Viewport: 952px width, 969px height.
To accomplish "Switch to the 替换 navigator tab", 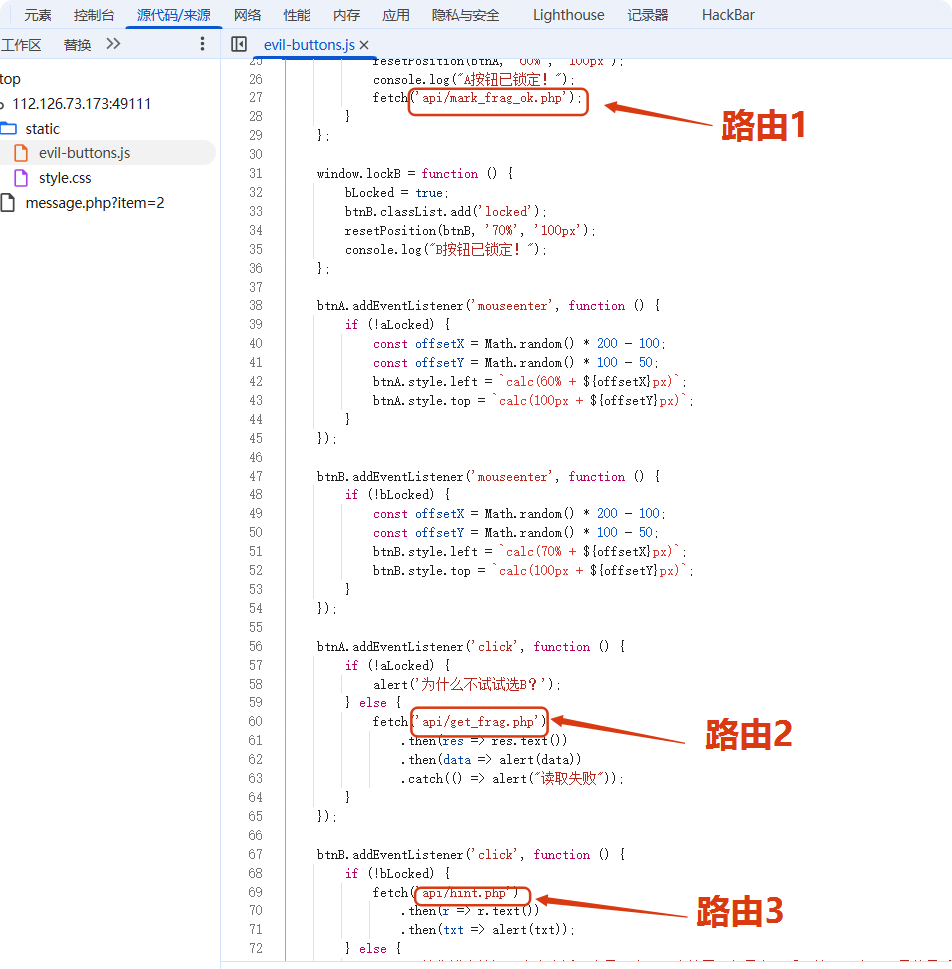I will pyautogui.click(x=77, y=45).
